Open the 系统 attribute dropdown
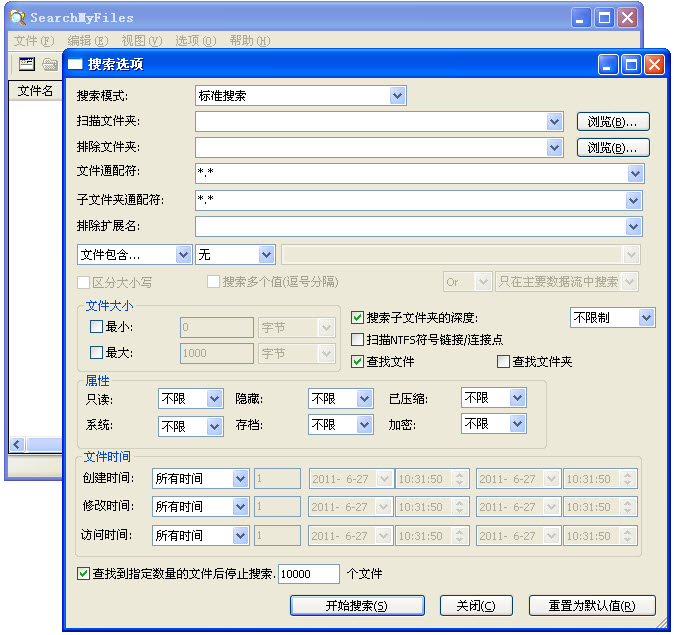 (214, 426)
